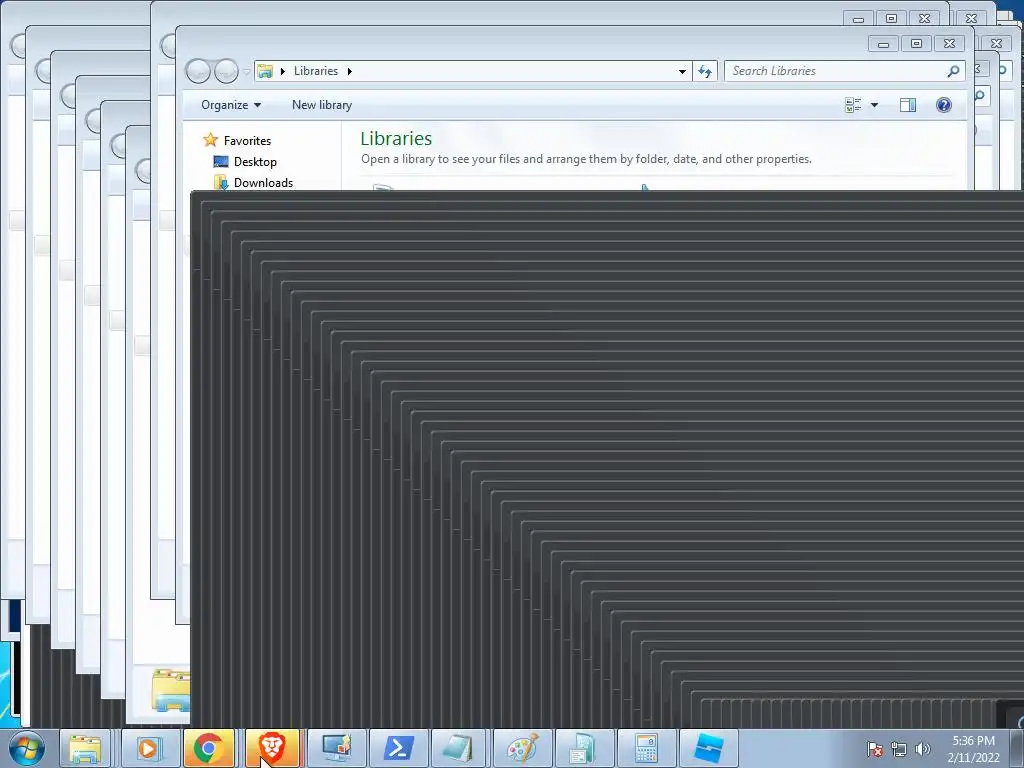Open the volume speaker tray icon
This screenshot has width=1024, height=768.
pos(922,749)
